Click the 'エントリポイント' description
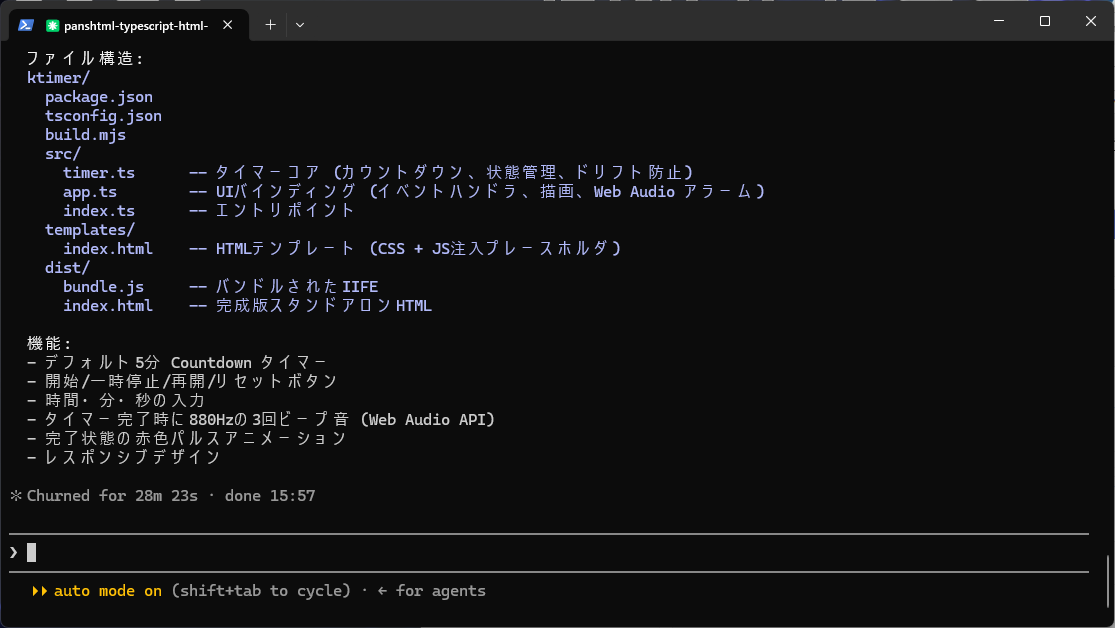This screenshot has width=1115, height=628. (x=284, y=211)
